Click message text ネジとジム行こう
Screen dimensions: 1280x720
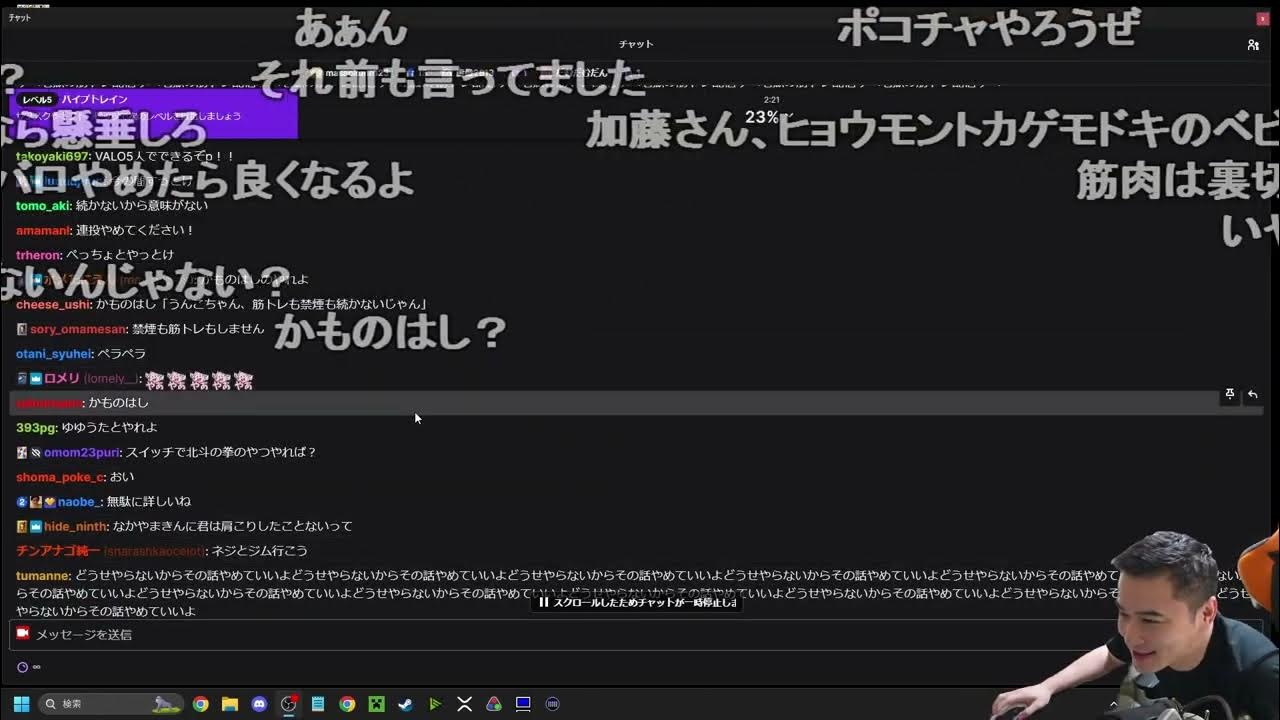coord(260,551)
